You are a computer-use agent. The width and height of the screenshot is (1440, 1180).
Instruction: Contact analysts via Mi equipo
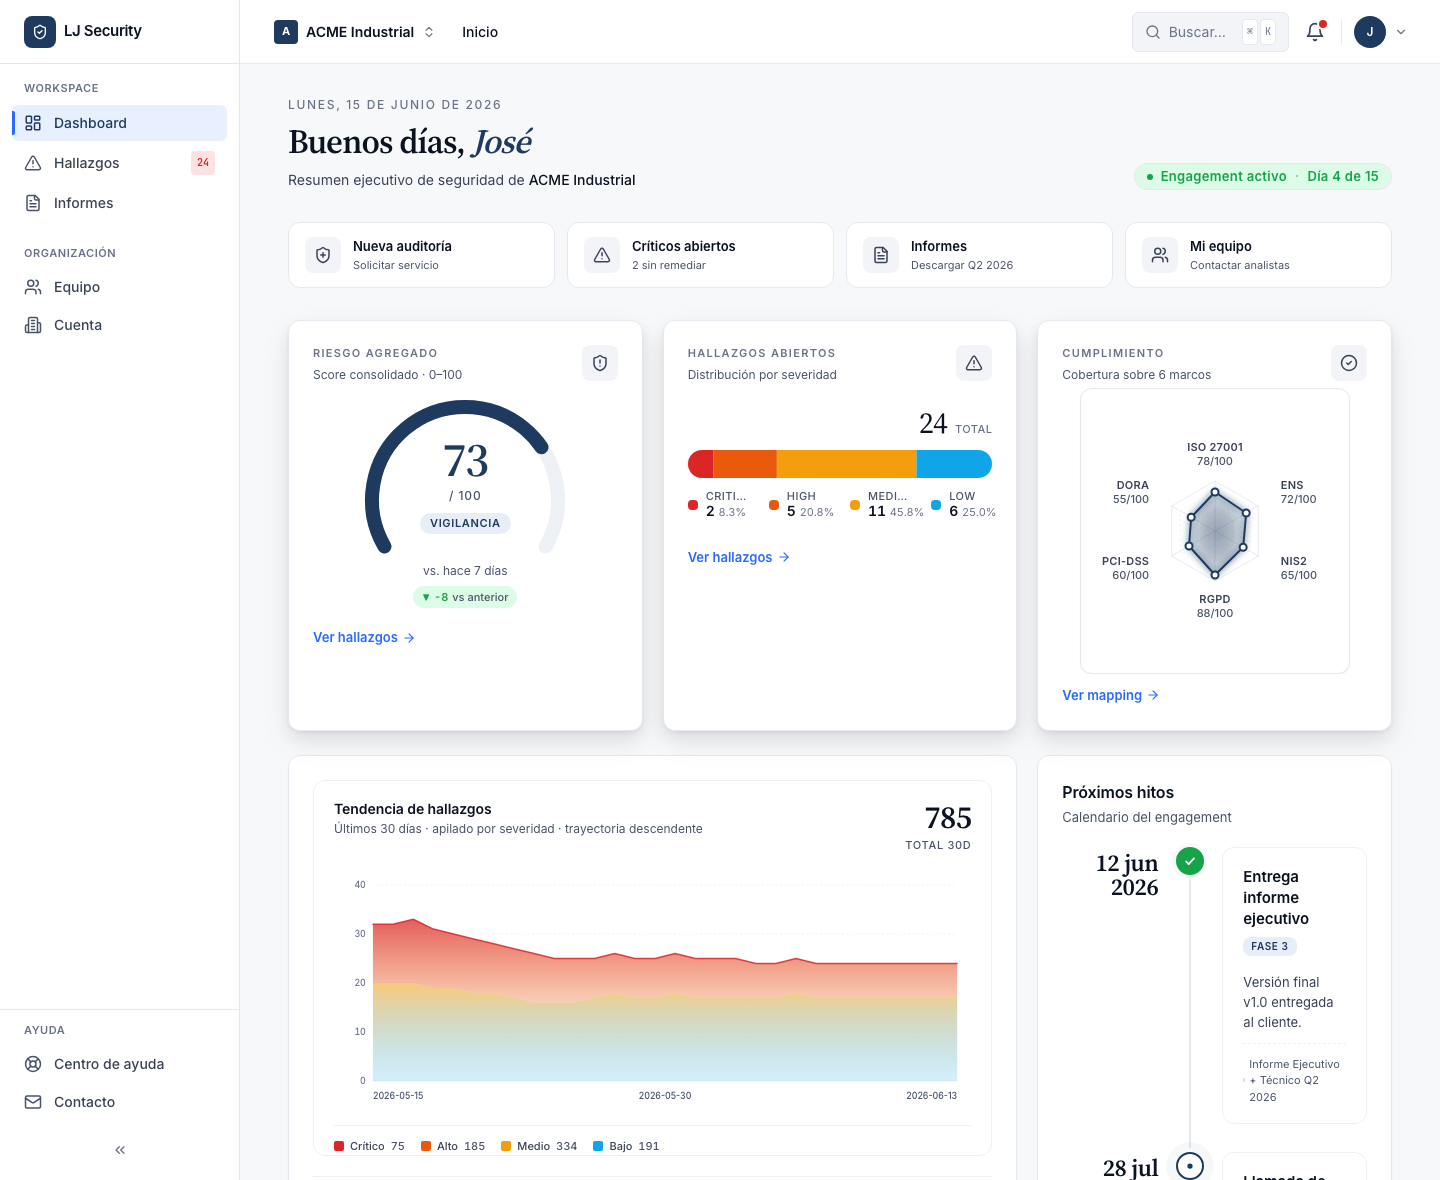tap(1258, 255)
